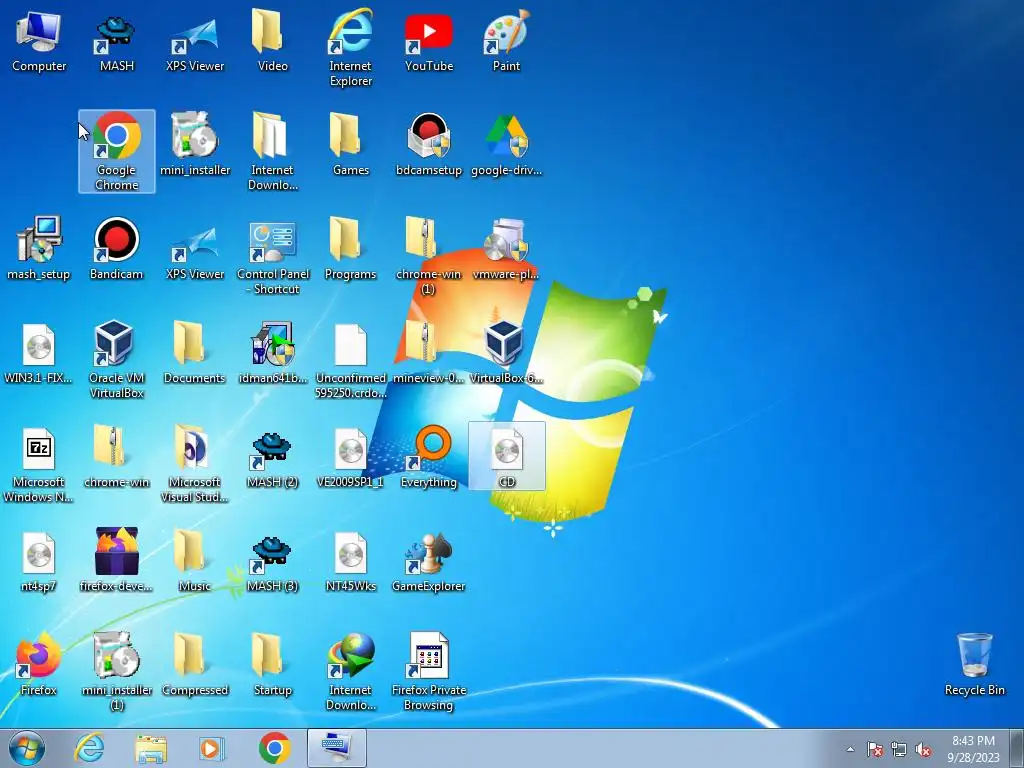Select the Paint shortcut
This screenshot has height=768, width=1024.
[x=506, y=40]
